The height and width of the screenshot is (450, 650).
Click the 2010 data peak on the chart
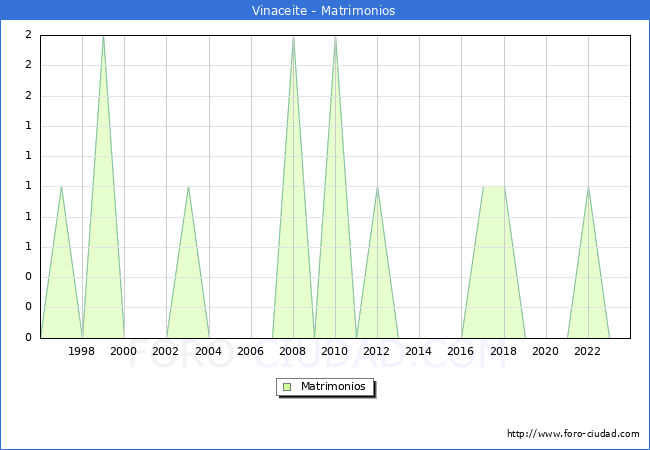335,36
